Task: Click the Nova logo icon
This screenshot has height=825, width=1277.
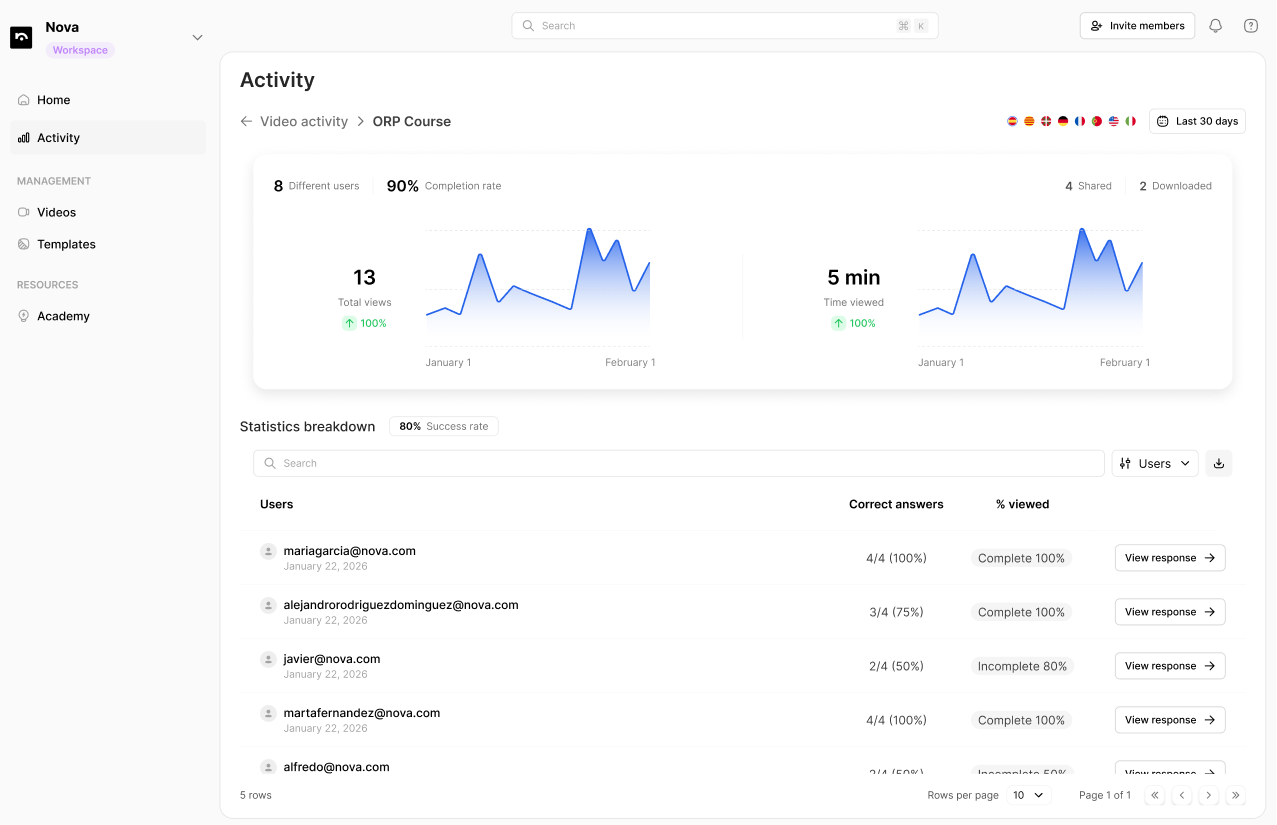Action: coord(21,37)
